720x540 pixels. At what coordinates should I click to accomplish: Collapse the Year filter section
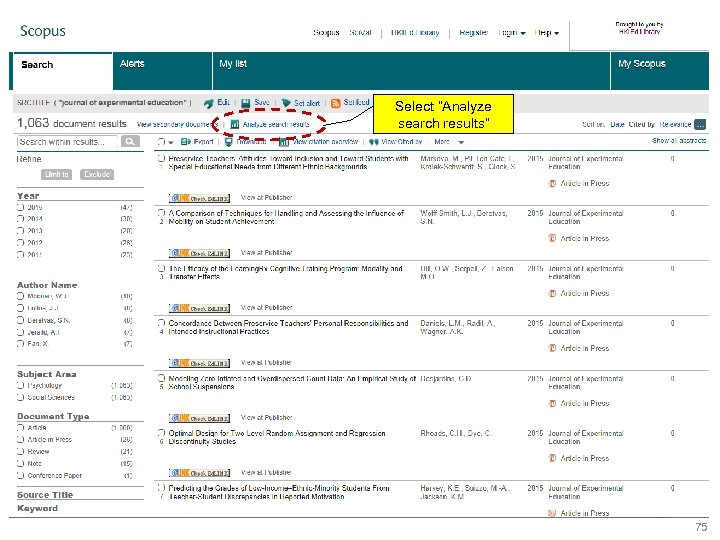(x=28, y=196)
